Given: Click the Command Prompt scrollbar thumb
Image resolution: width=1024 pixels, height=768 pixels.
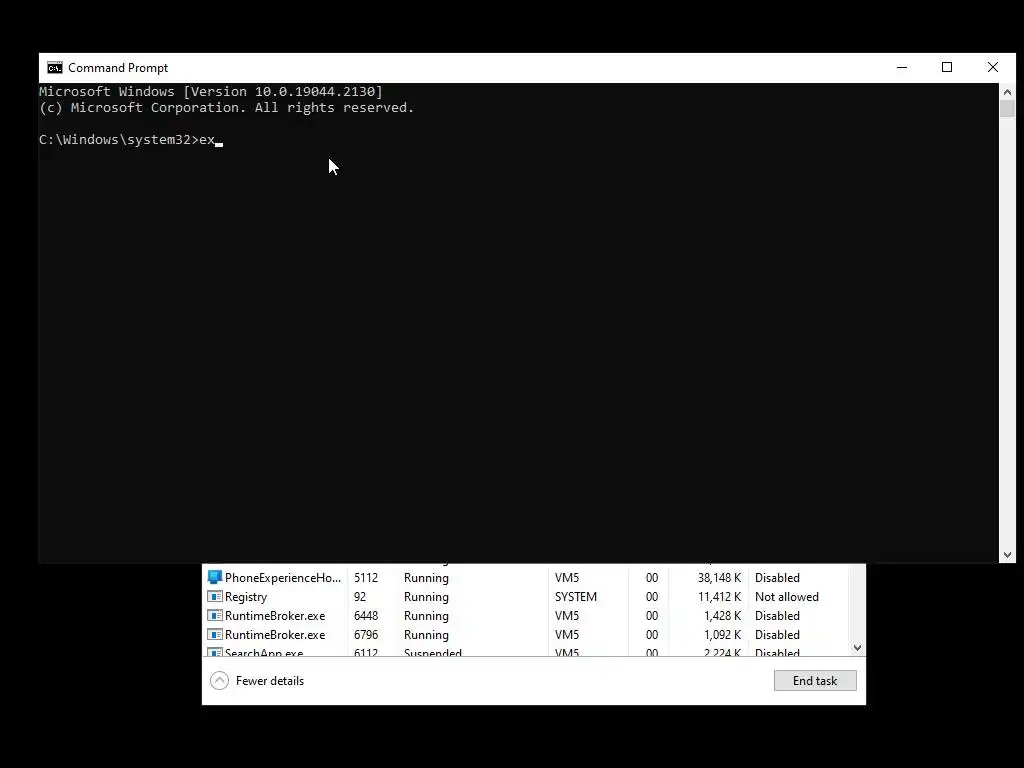Looking at the screenshot, I should [1007, 108].
